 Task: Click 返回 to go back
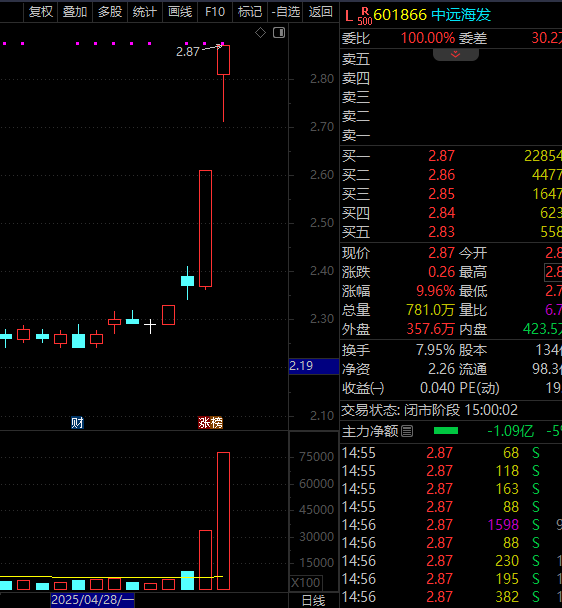click(x=320, y=12)
